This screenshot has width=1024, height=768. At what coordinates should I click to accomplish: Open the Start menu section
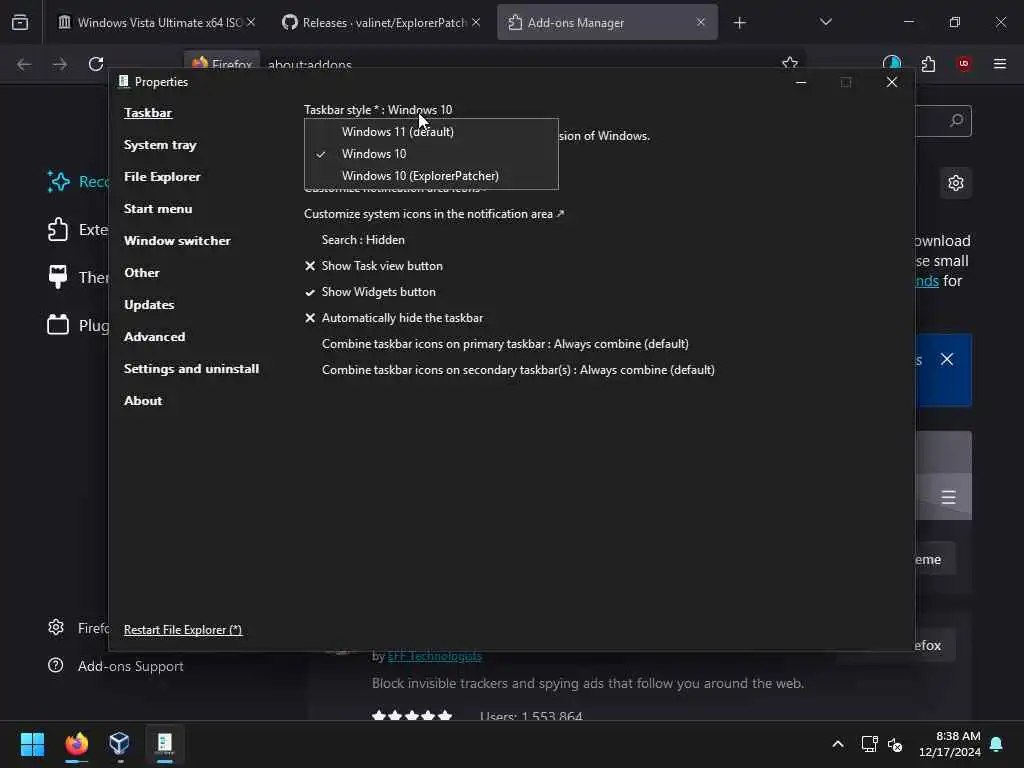pyautogui.click(x=158, y=208)
